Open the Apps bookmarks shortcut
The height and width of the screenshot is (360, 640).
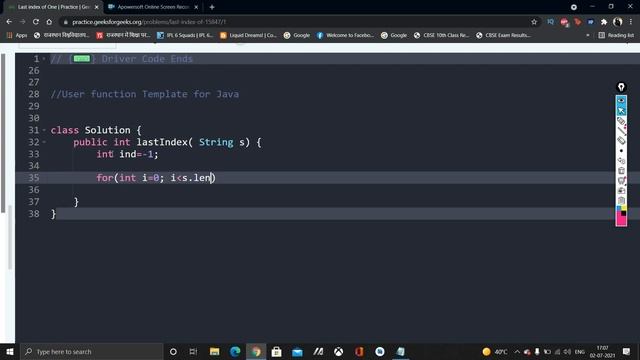[17, 35]
